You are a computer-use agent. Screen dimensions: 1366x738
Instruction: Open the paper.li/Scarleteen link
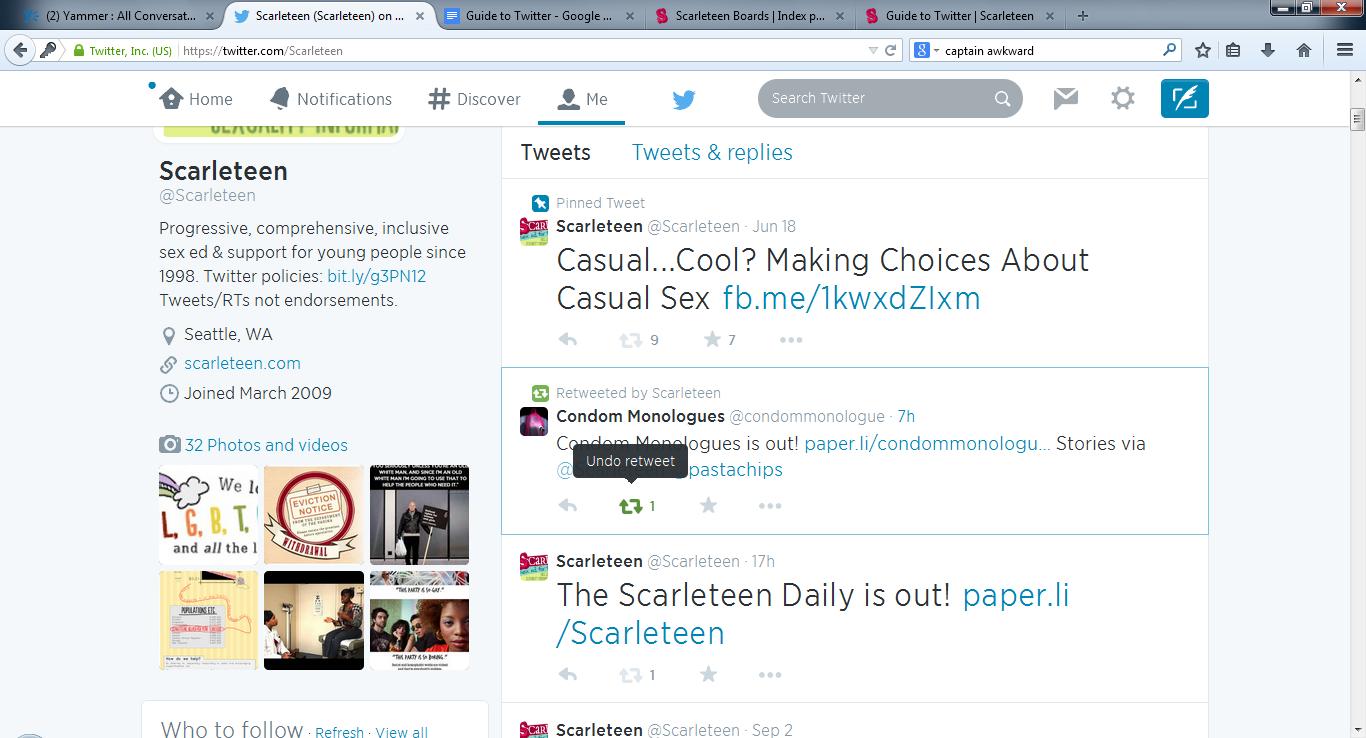813,614
